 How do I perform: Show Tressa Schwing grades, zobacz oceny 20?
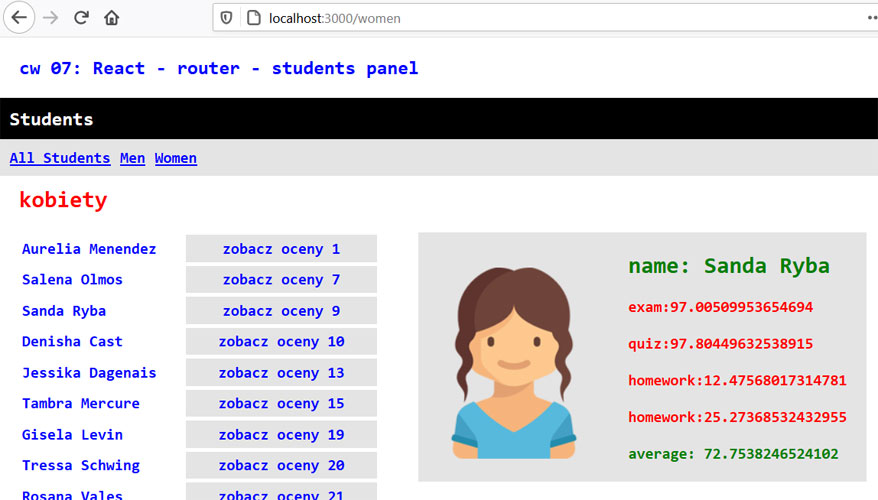click(x=281, y=466)
